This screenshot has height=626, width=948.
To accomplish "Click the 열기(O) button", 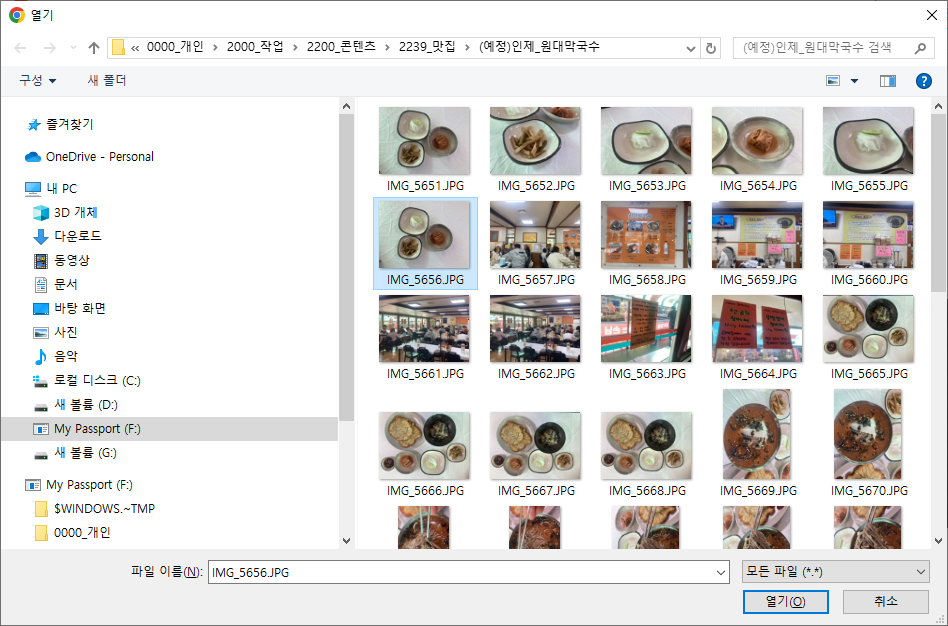I will (785, 602).
